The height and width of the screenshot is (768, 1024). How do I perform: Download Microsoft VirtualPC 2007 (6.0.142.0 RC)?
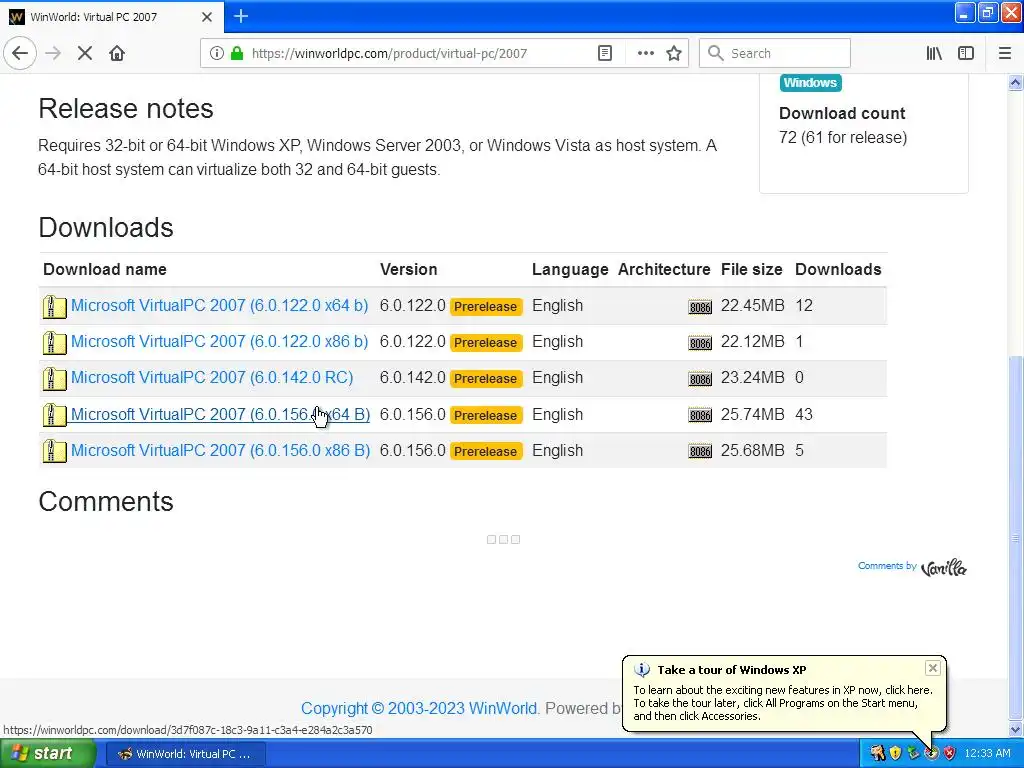click(212, 377)
